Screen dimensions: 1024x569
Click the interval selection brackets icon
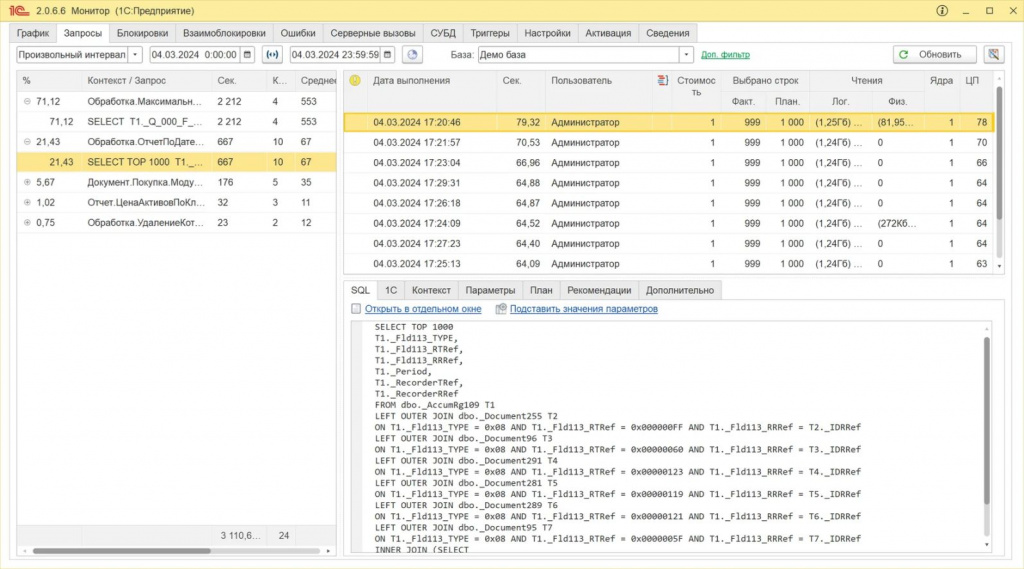272,55
